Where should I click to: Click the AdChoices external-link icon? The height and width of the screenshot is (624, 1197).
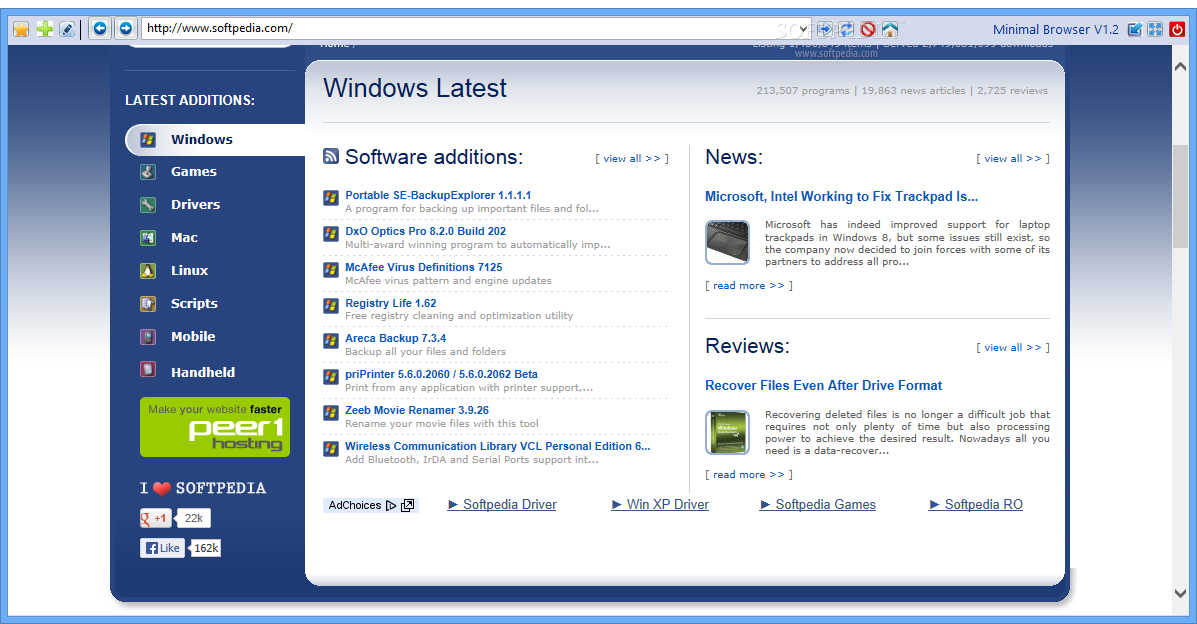click(x=408, y=506)
